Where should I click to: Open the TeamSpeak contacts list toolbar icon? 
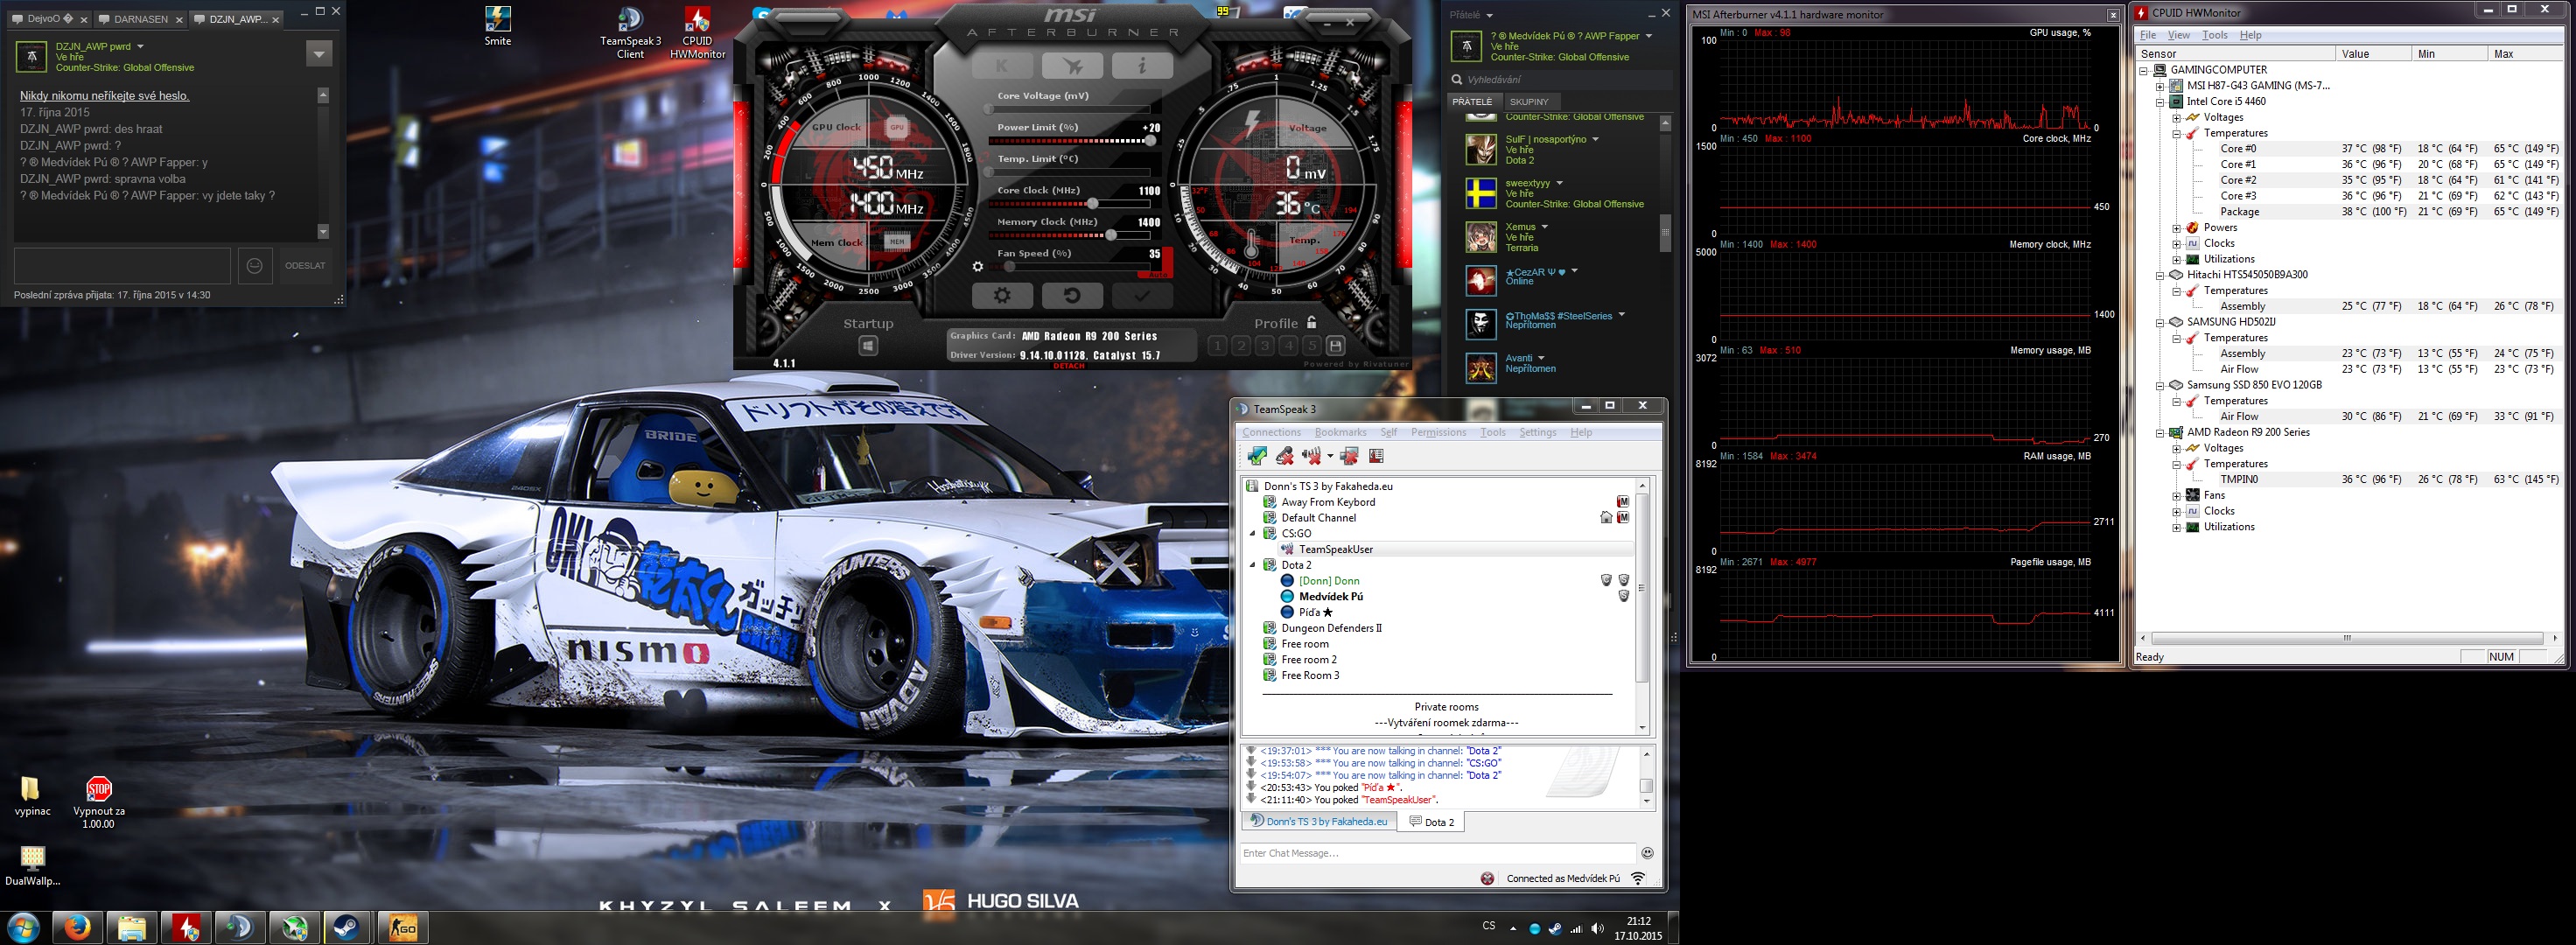1376,456
